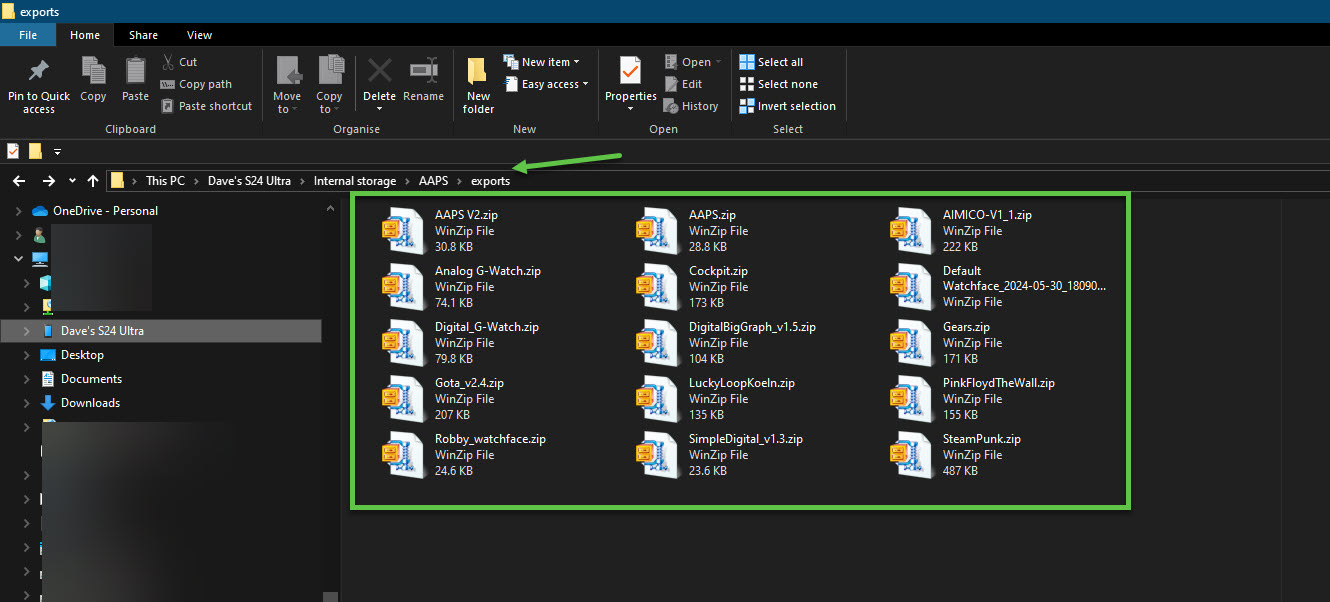Click the Paste icon

click(134, 78)
